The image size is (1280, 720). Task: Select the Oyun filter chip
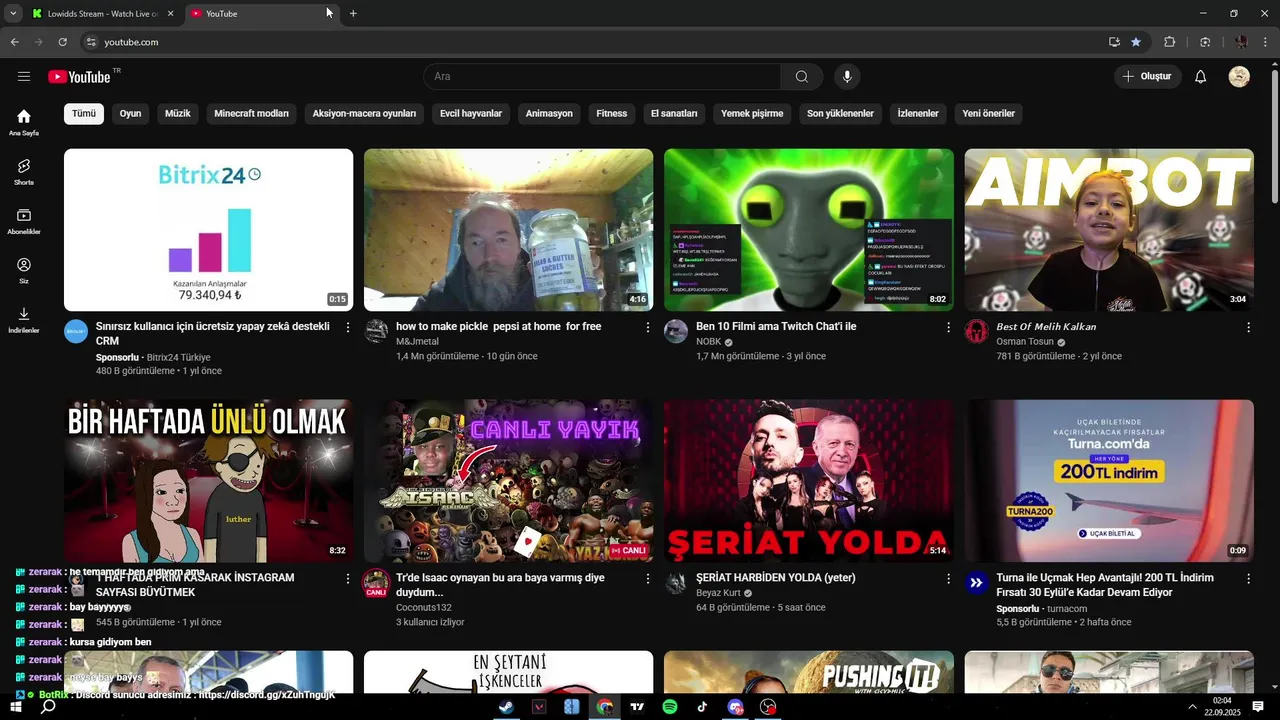click(131, 114)
